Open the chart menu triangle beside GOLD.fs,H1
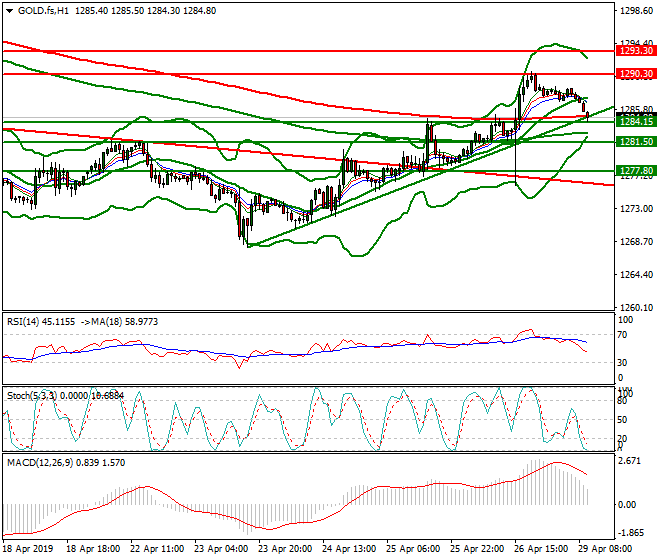Image resolution: width=660 pixels, height=560 pixels. click(x=9, y=11)
